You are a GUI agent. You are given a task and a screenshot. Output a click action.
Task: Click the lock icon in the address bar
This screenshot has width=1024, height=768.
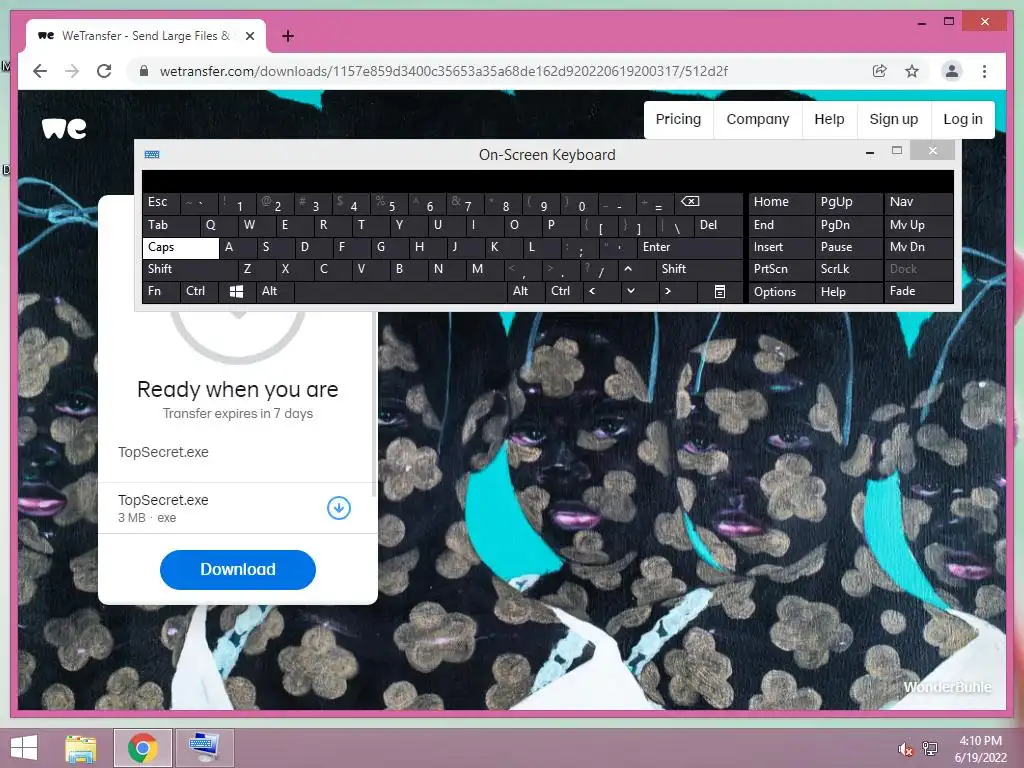144,71
